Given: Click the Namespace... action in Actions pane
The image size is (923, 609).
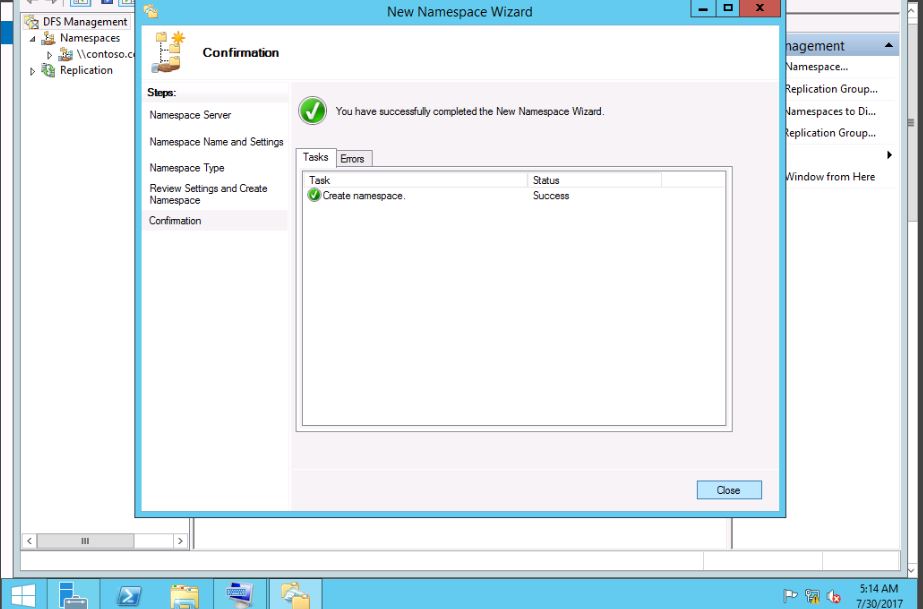Looking at the screenshot, I should pyautogui.click(x=816, y=66).
